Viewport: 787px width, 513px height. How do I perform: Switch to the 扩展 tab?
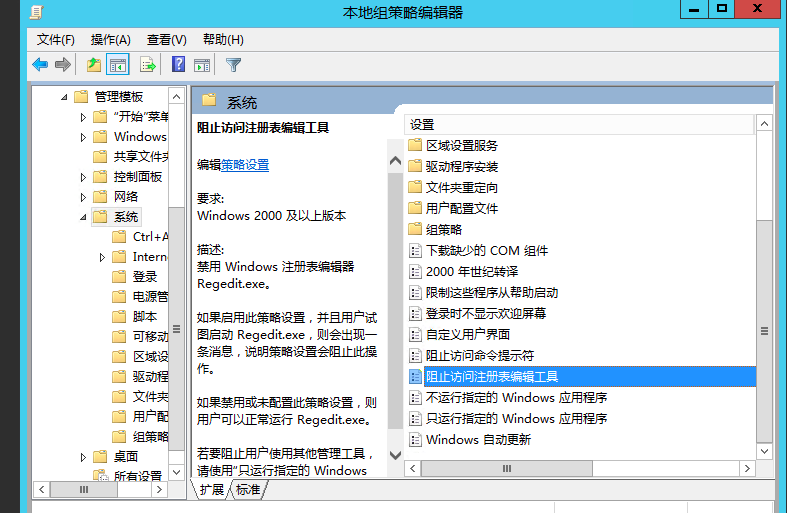(212, 489)
